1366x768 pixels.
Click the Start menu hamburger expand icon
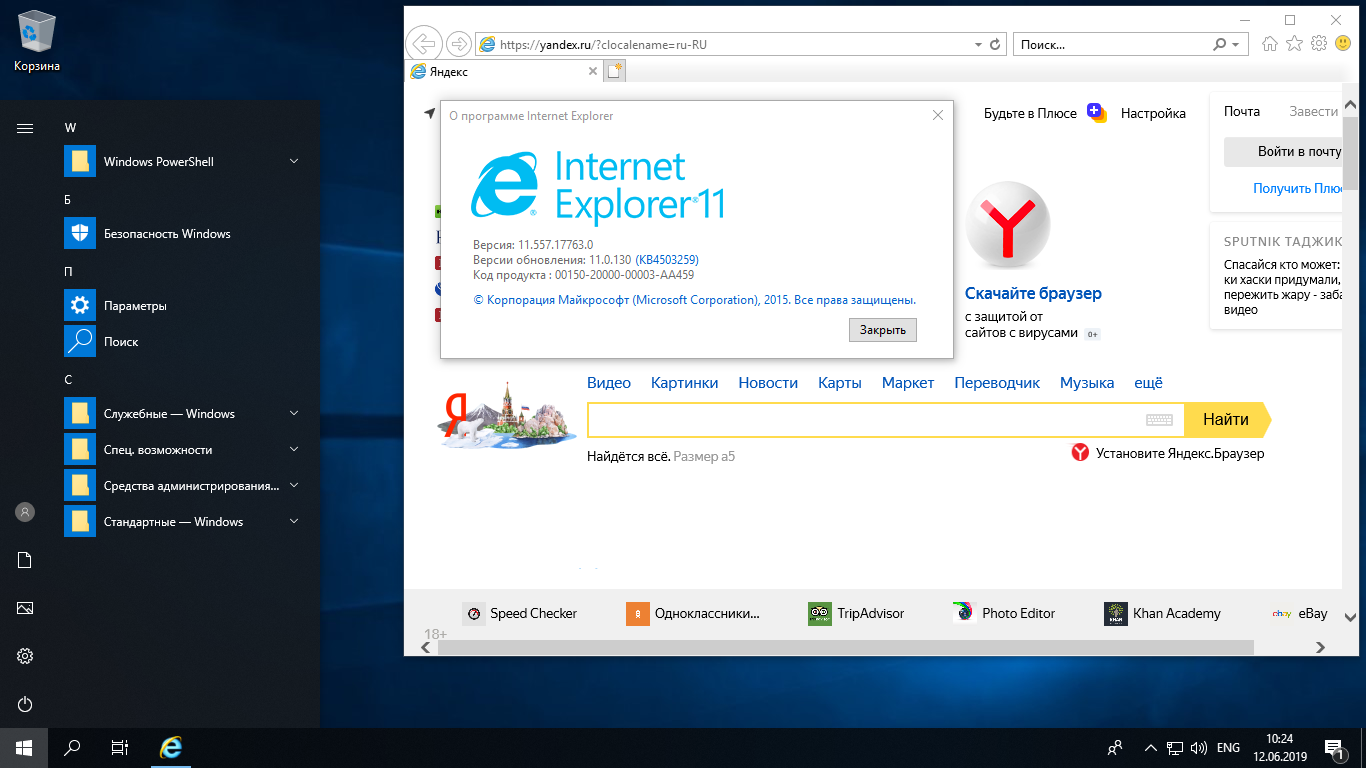pyautogui.click(x=25, y=128)
